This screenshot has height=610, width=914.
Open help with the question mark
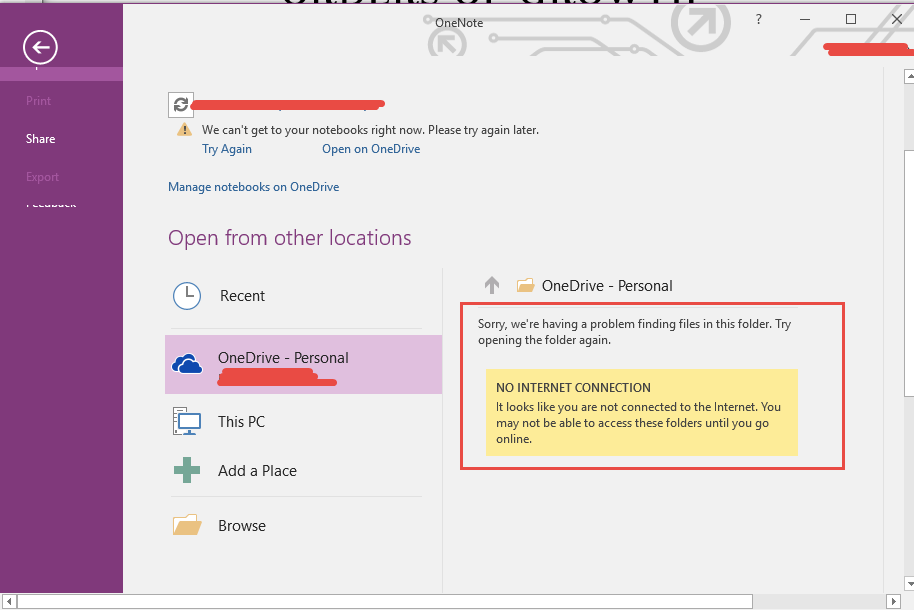click(x=758, y=19)
